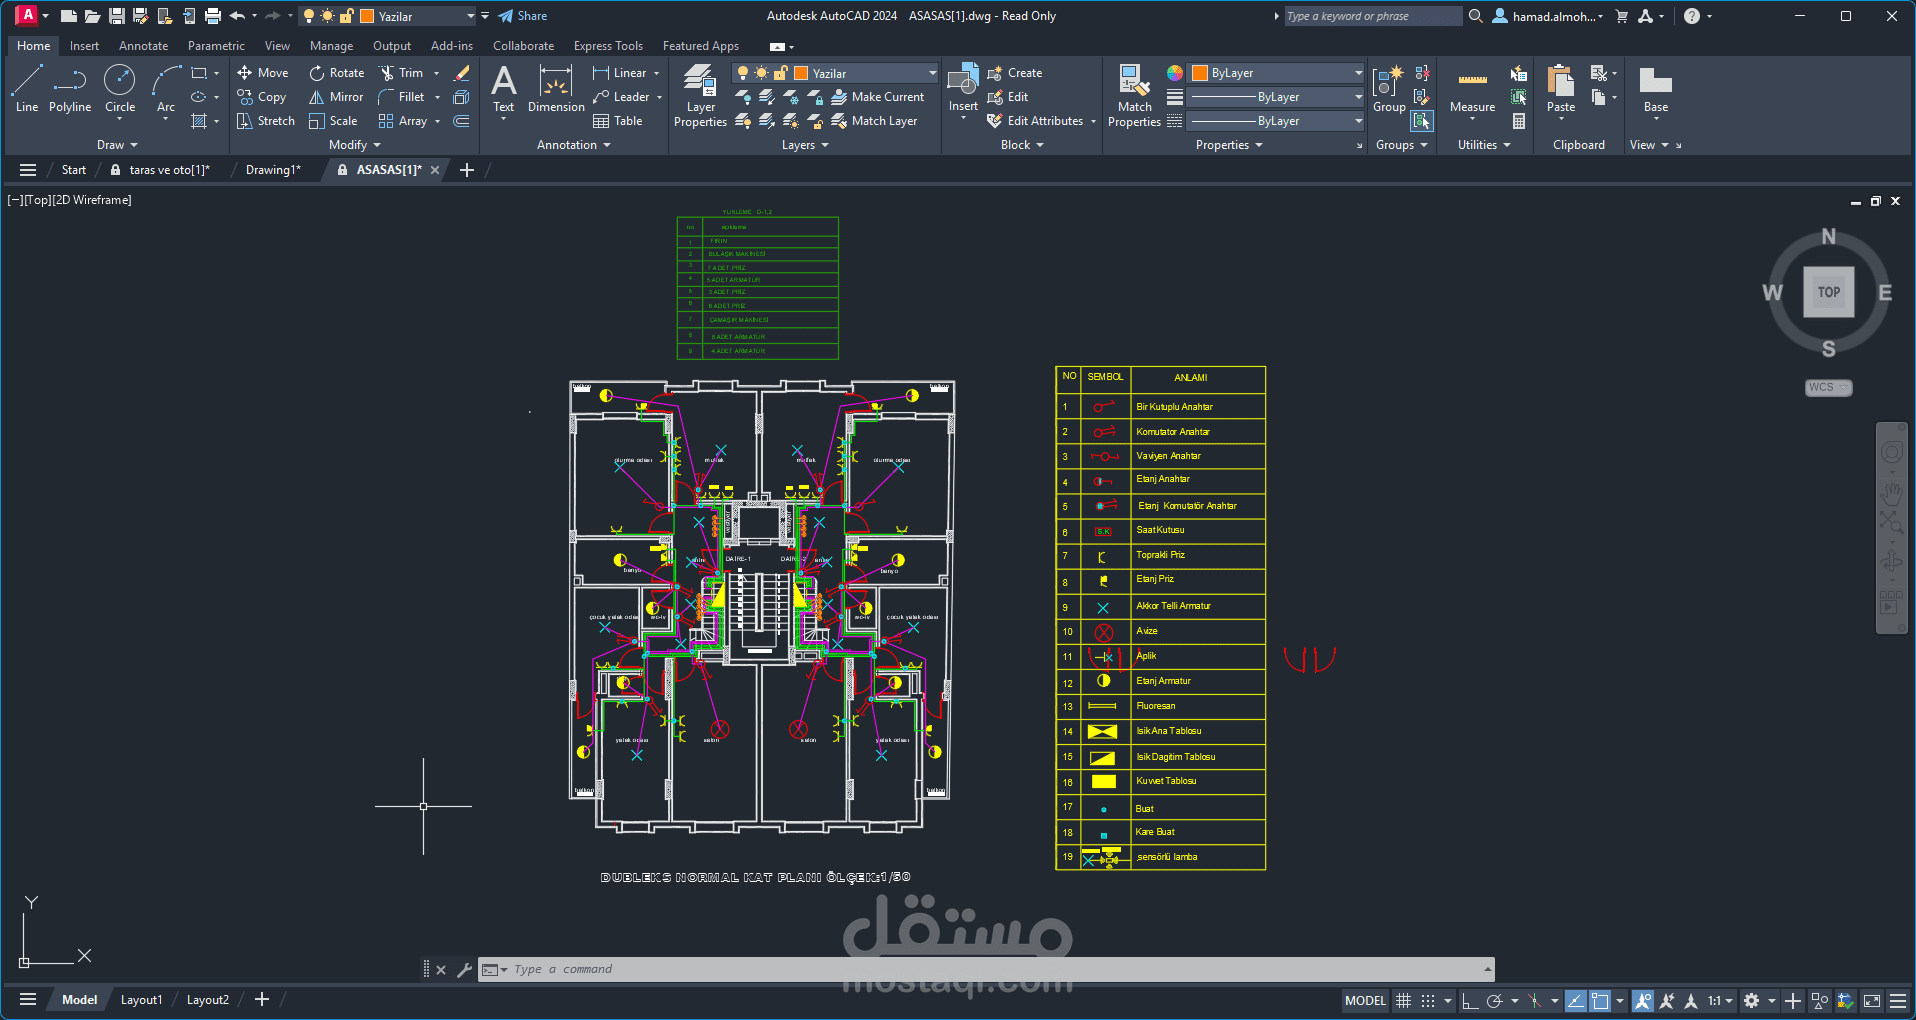
Task: Open Layer Properties manager
Action: [700, 95]
